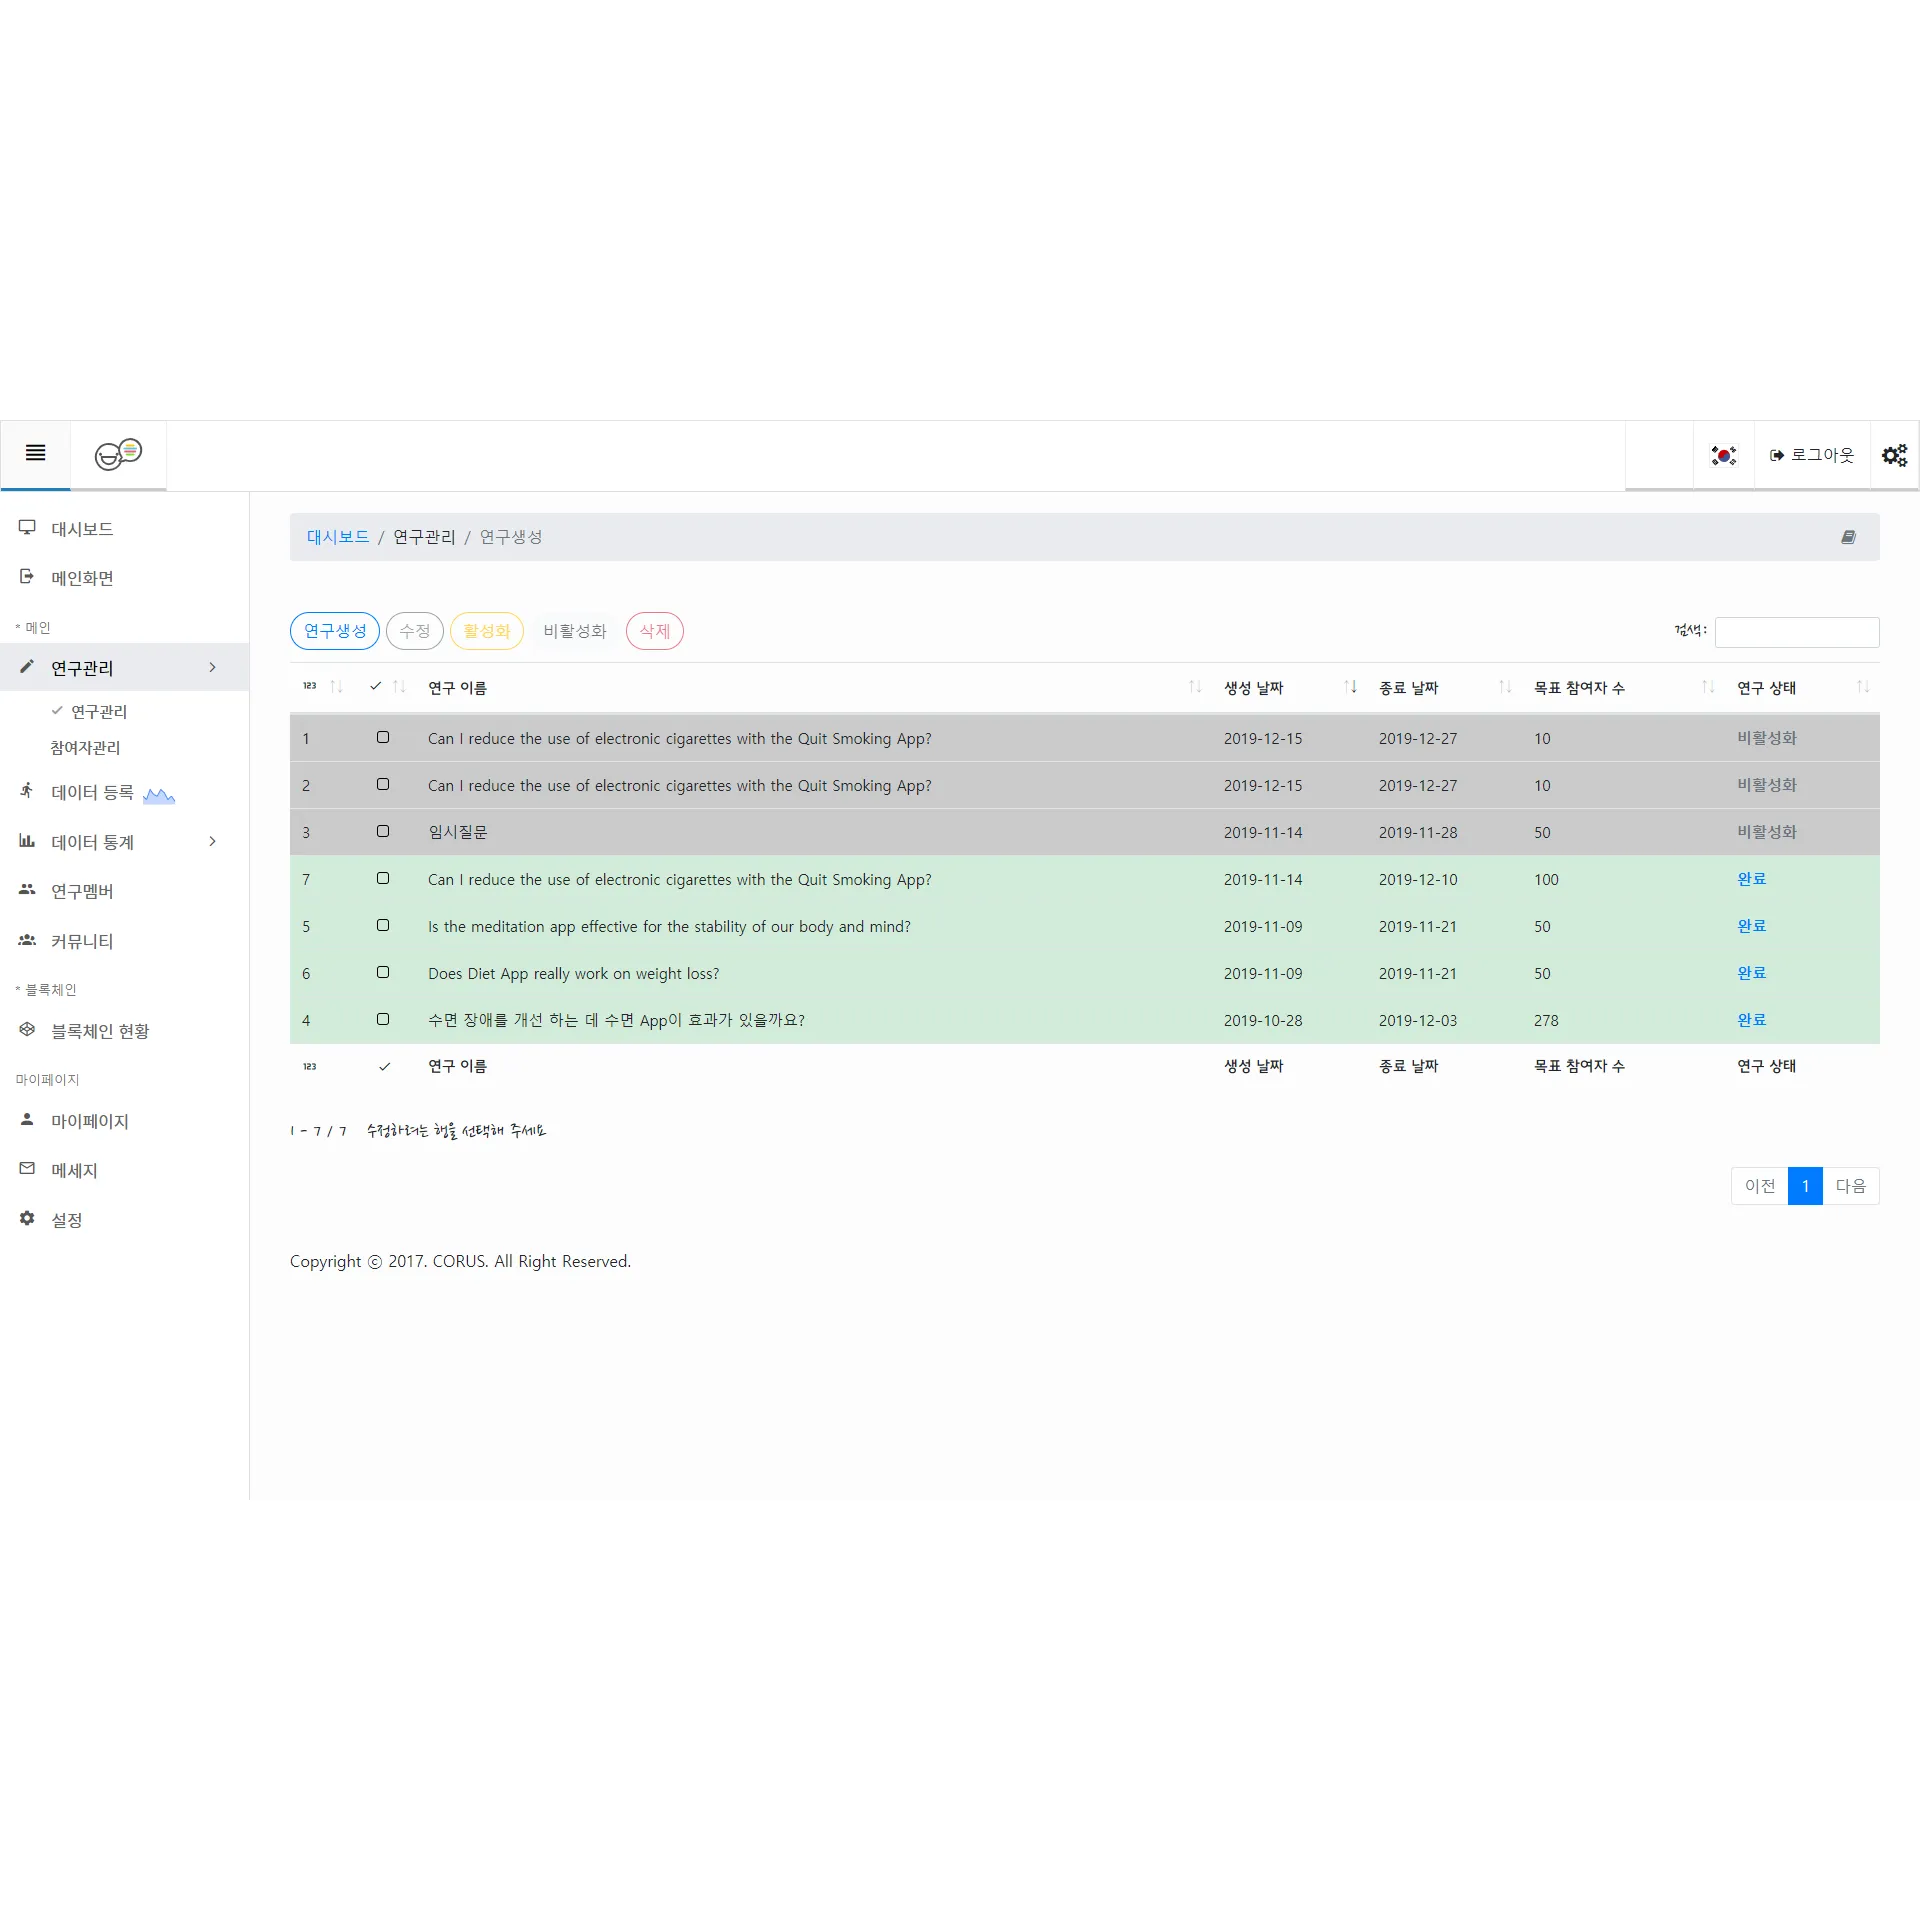Go to 다음 pagination button
Image resolution: width=1920 pixels, height=1920 pixels.
pos(1851,1186)
